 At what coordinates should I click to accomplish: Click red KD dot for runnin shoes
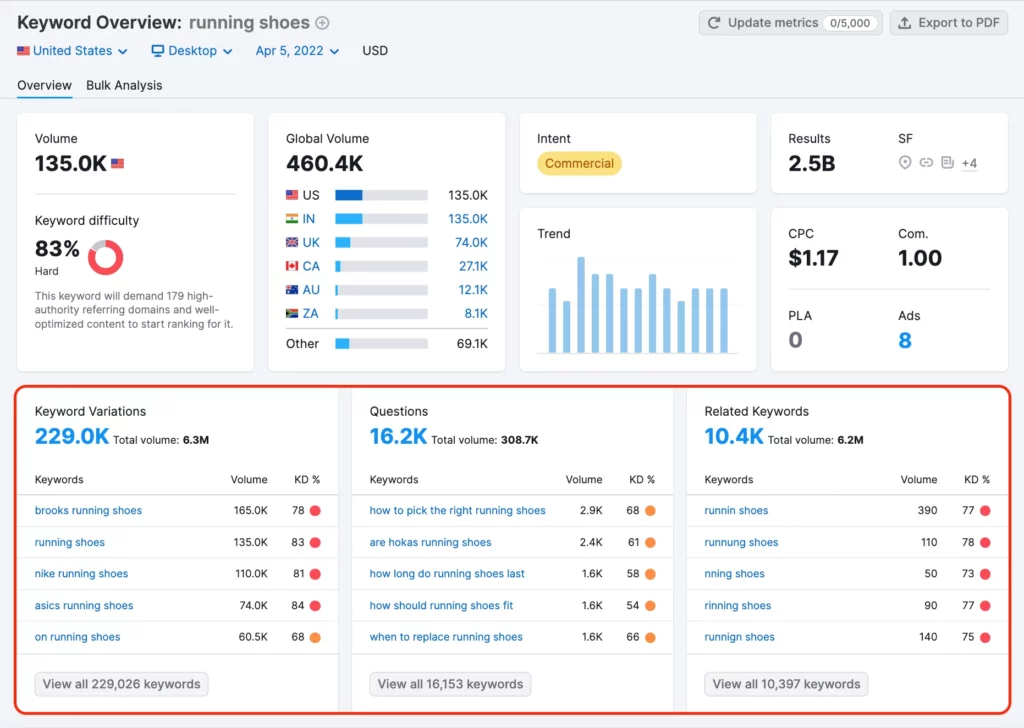(x=985, y=511)
